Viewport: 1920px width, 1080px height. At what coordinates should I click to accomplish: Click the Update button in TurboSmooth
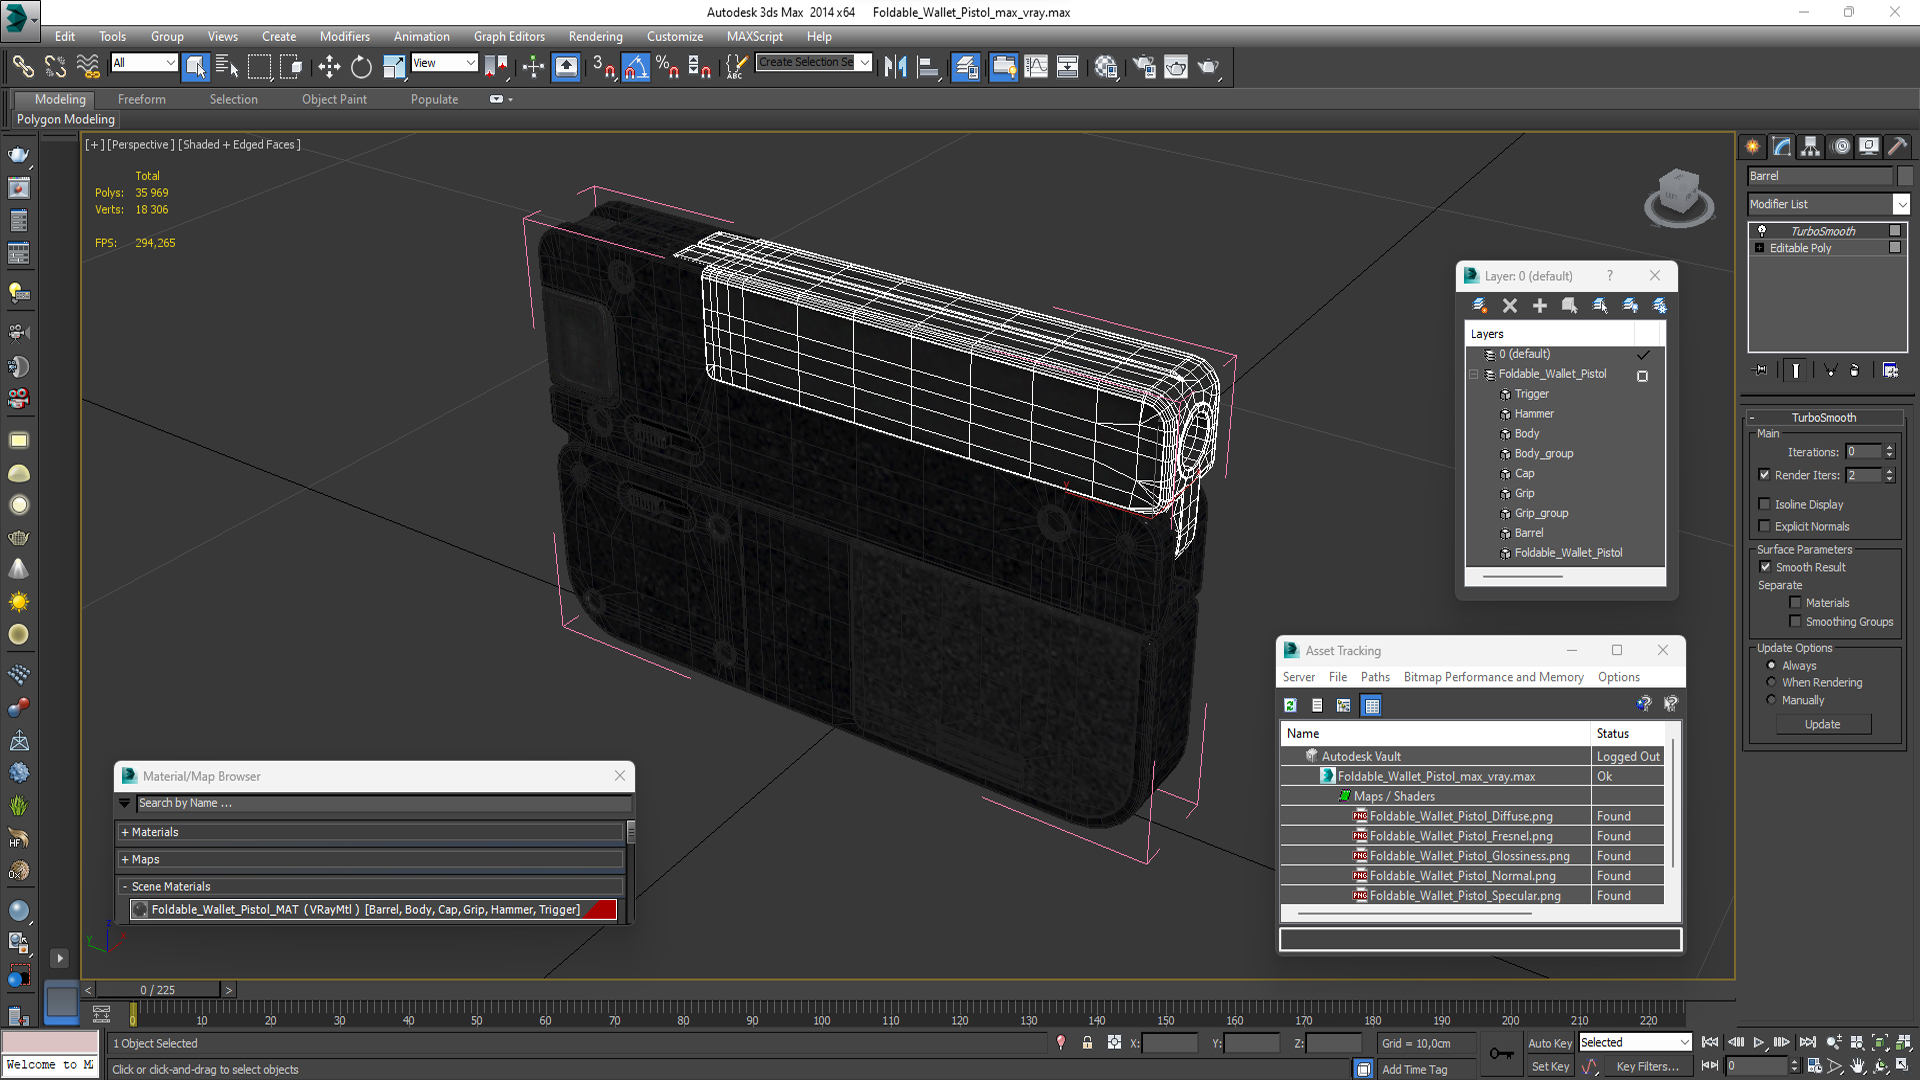[1822, 724]
